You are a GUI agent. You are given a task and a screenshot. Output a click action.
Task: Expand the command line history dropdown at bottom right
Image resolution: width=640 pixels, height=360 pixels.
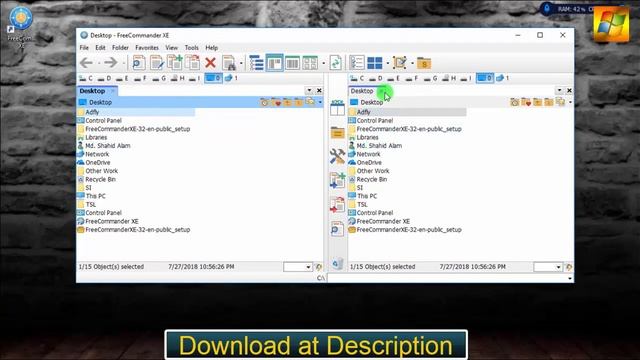pyautogui.click(x=570, y=278)
